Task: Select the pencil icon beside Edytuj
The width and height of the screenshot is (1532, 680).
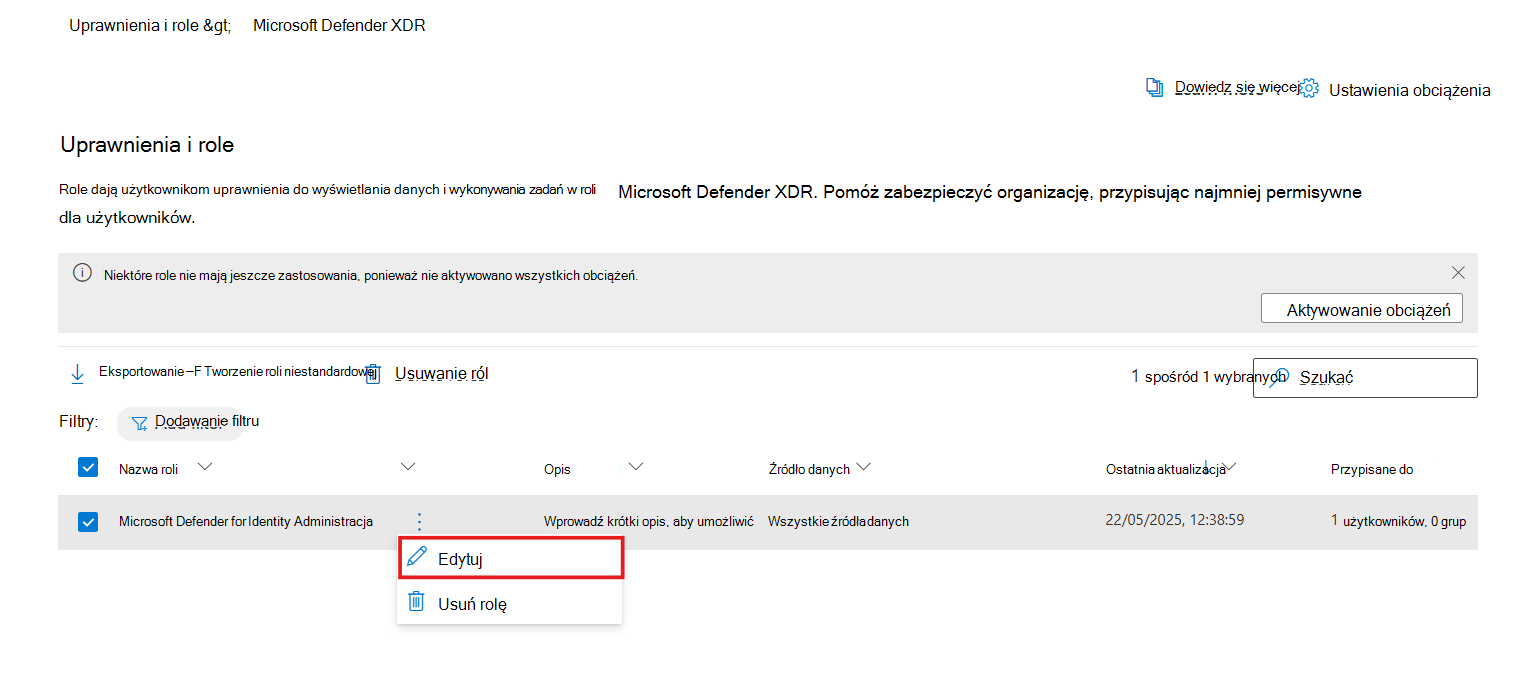Action: (417, 556)
